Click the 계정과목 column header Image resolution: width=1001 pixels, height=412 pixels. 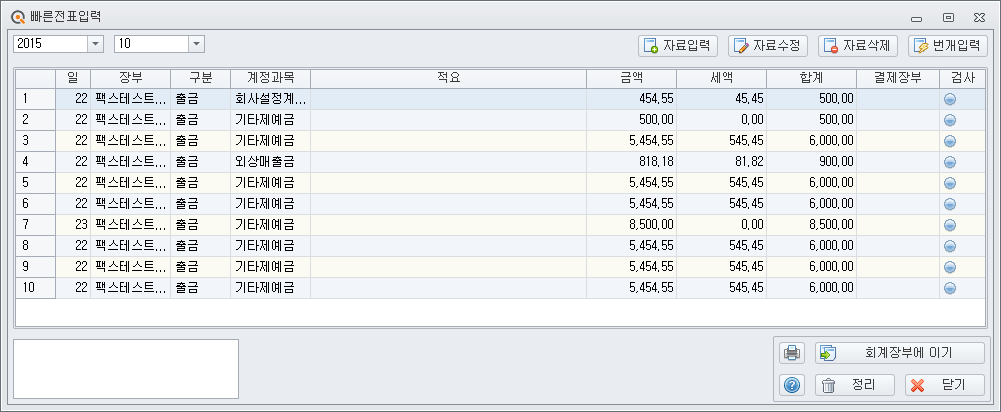point(271,79)
